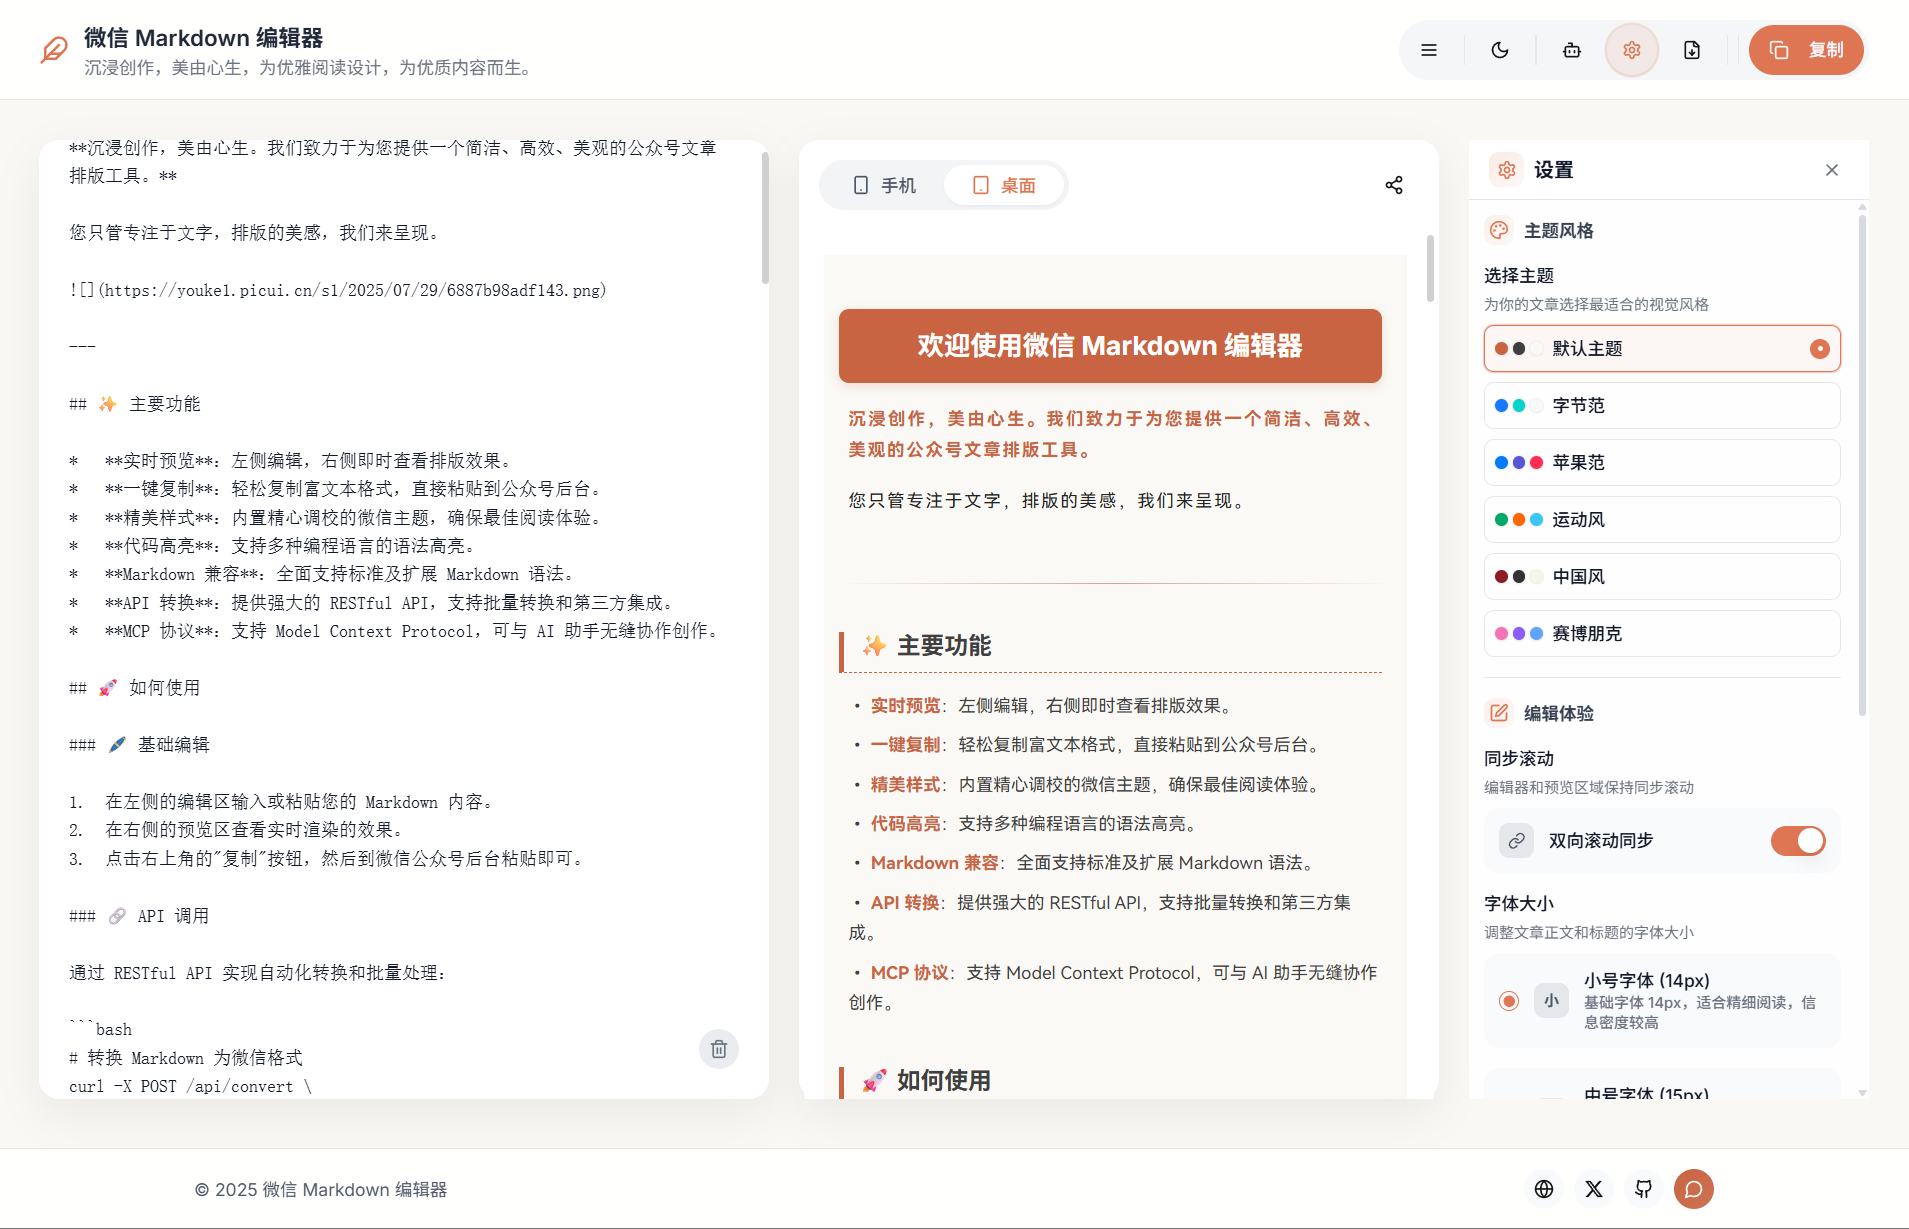Click the 同步滚动 section label
This screenshot has height=1229, width=1909.
(1519, 759)
